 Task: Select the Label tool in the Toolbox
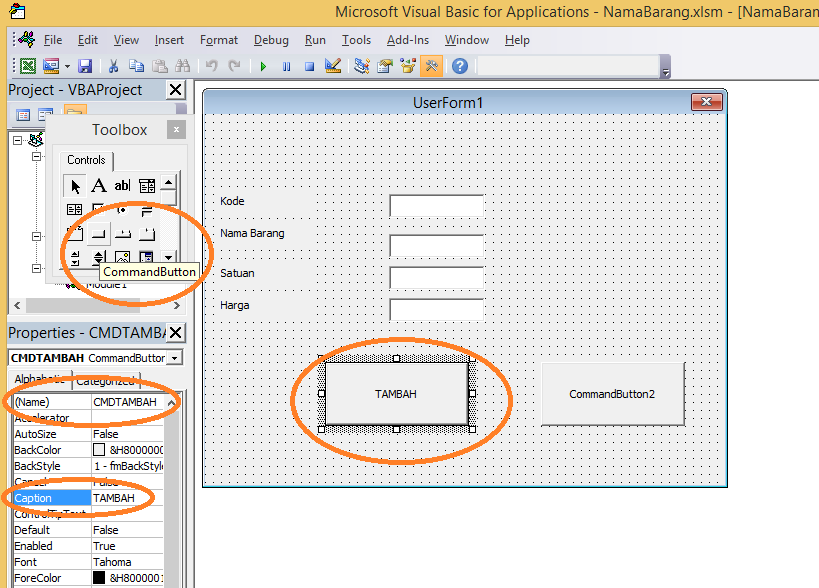click(x=98, y=186)
